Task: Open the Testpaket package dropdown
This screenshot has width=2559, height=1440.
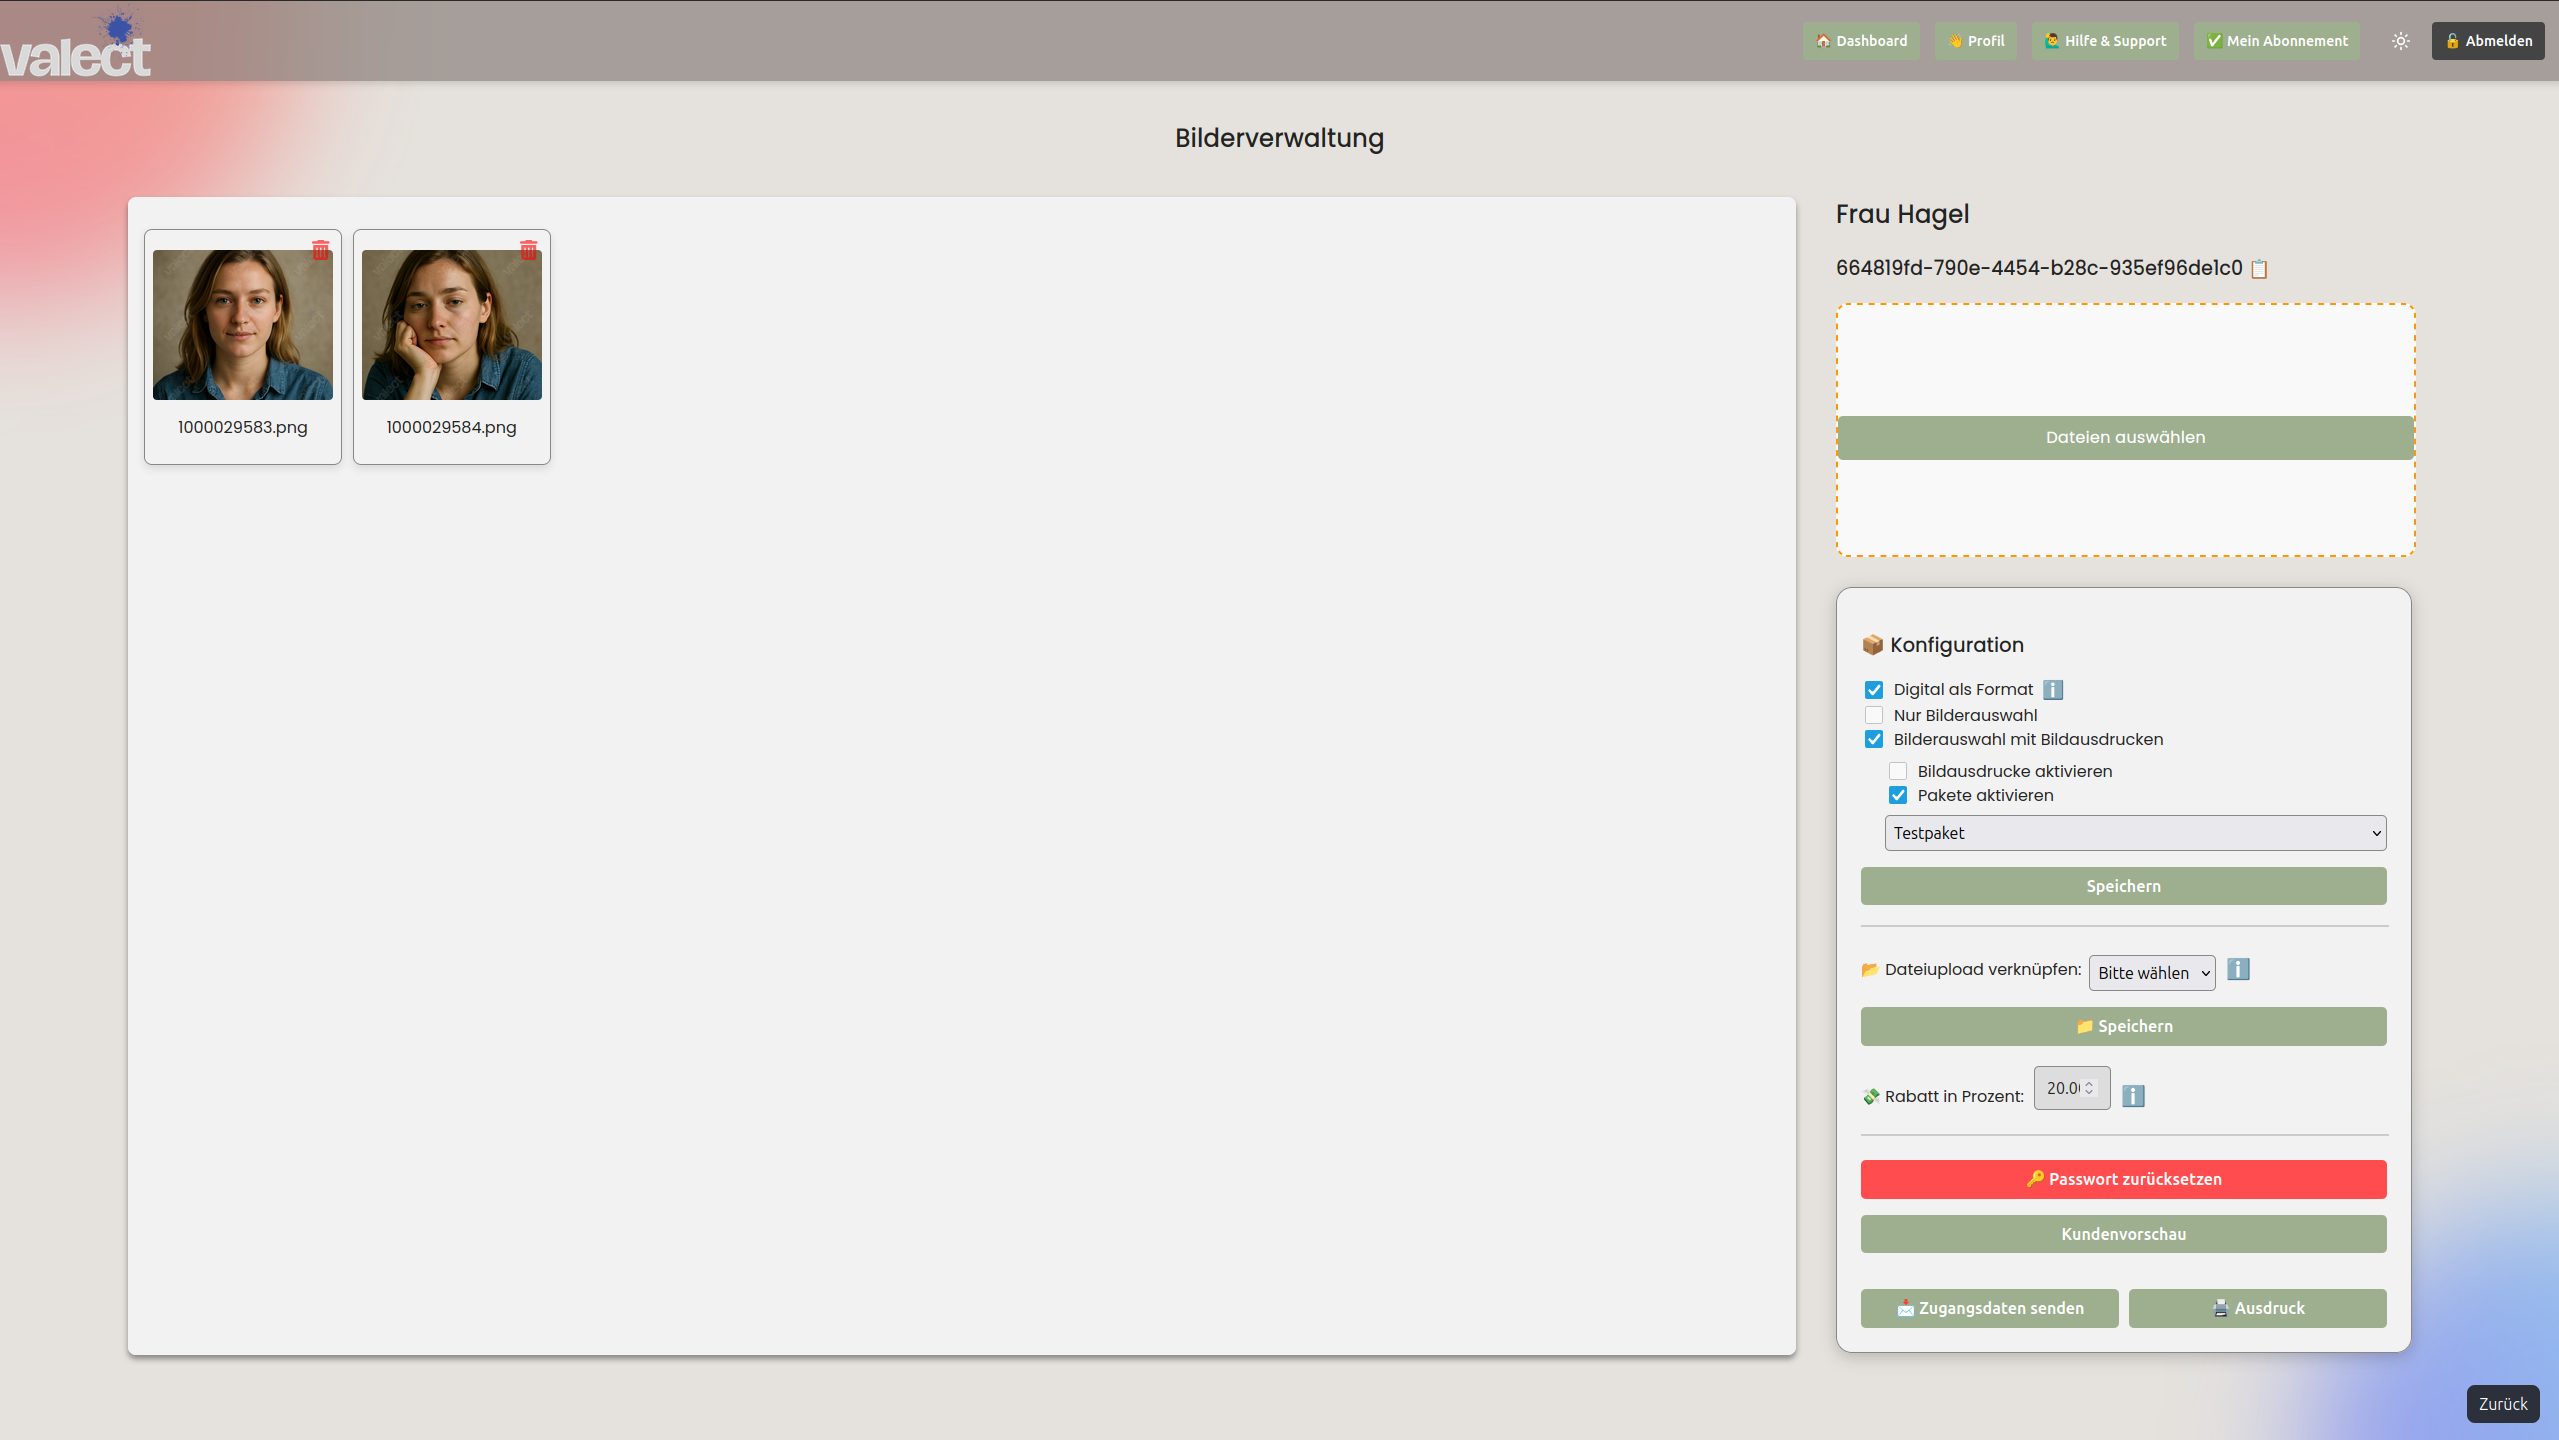Action: click(2135, 833)
